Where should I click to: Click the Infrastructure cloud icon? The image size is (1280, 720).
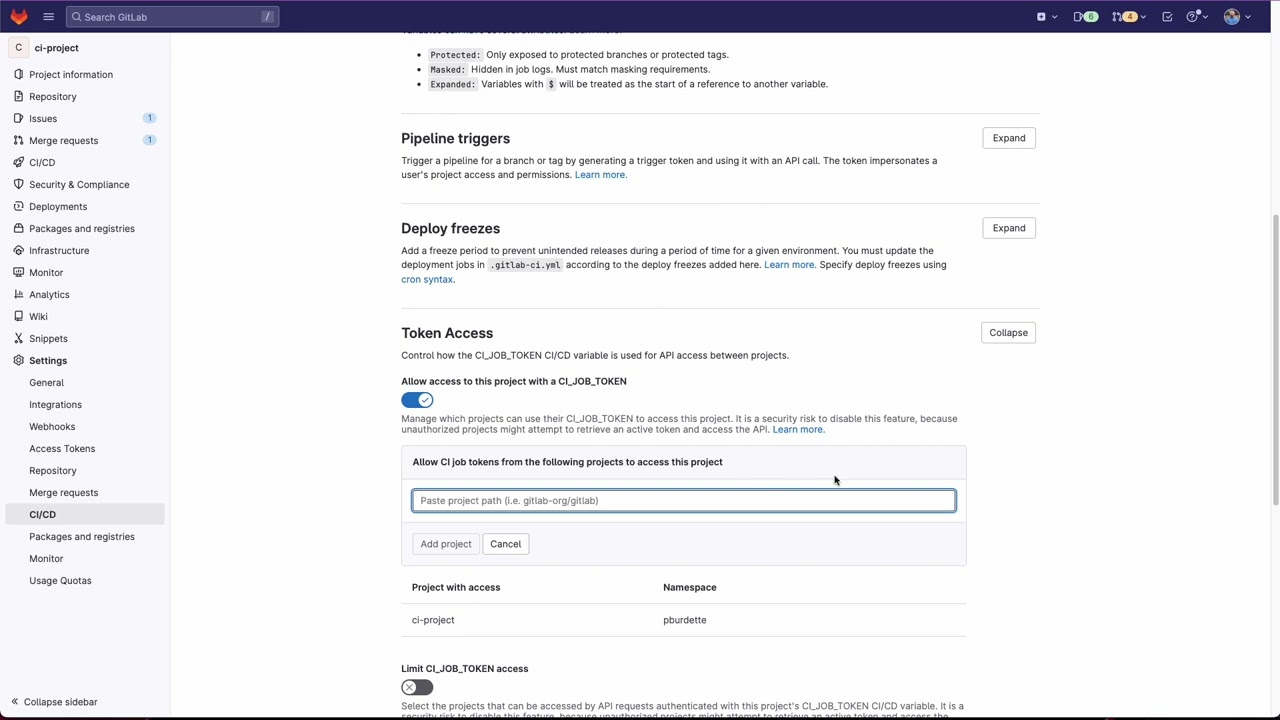click(x=18, y=250)
